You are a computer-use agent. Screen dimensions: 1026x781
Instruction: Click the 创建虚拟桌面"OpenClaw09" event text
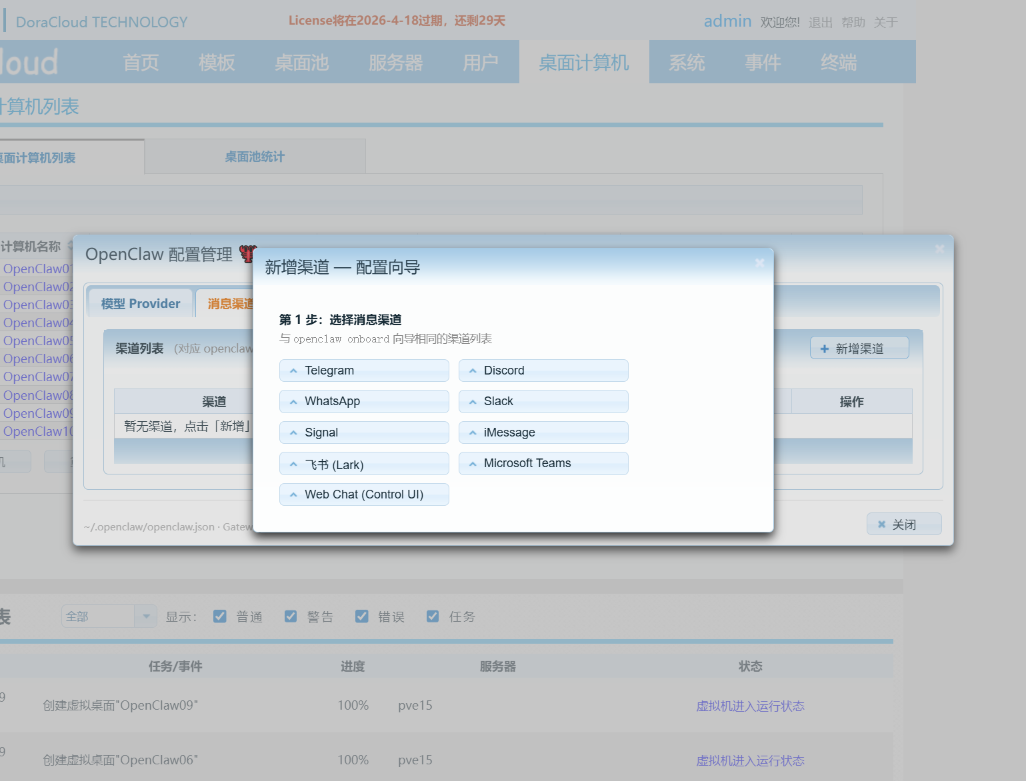[120, 705]
